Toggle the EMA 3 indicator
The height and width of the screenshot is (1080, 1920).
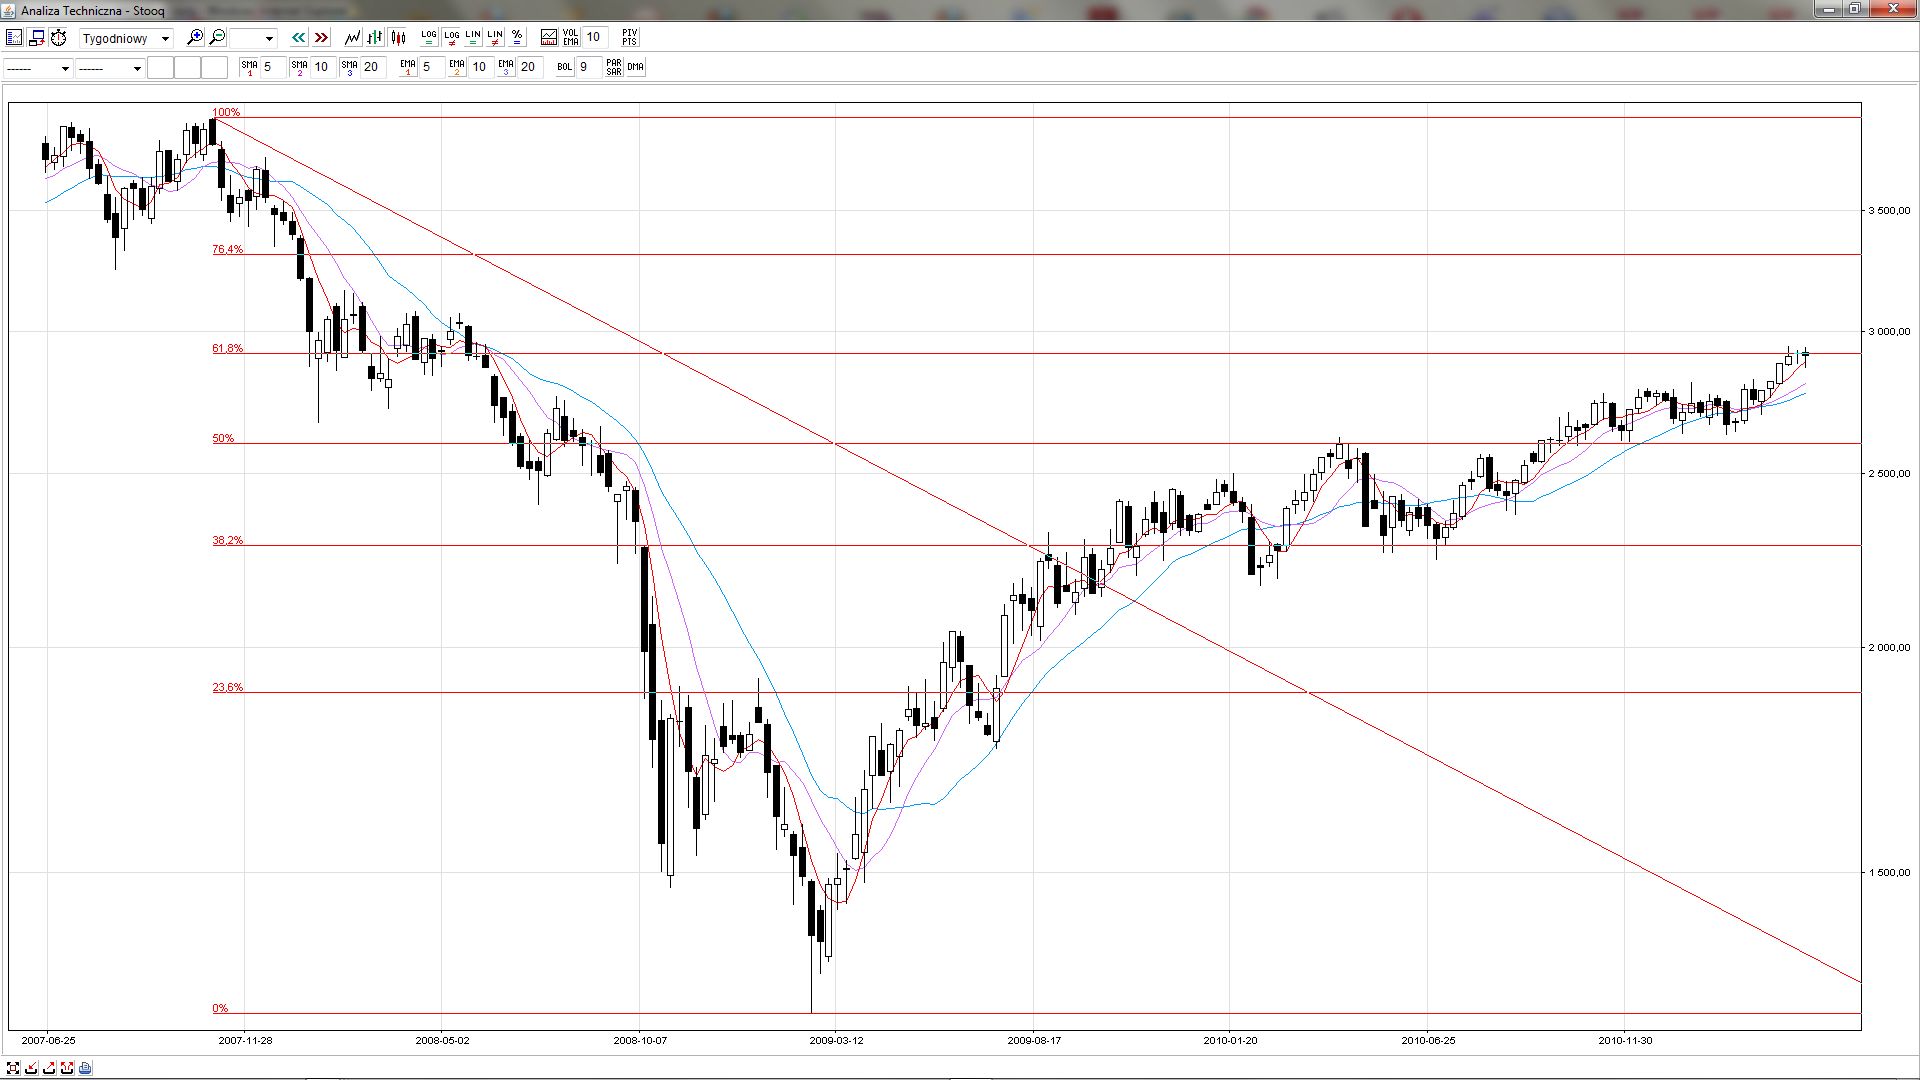505,67
